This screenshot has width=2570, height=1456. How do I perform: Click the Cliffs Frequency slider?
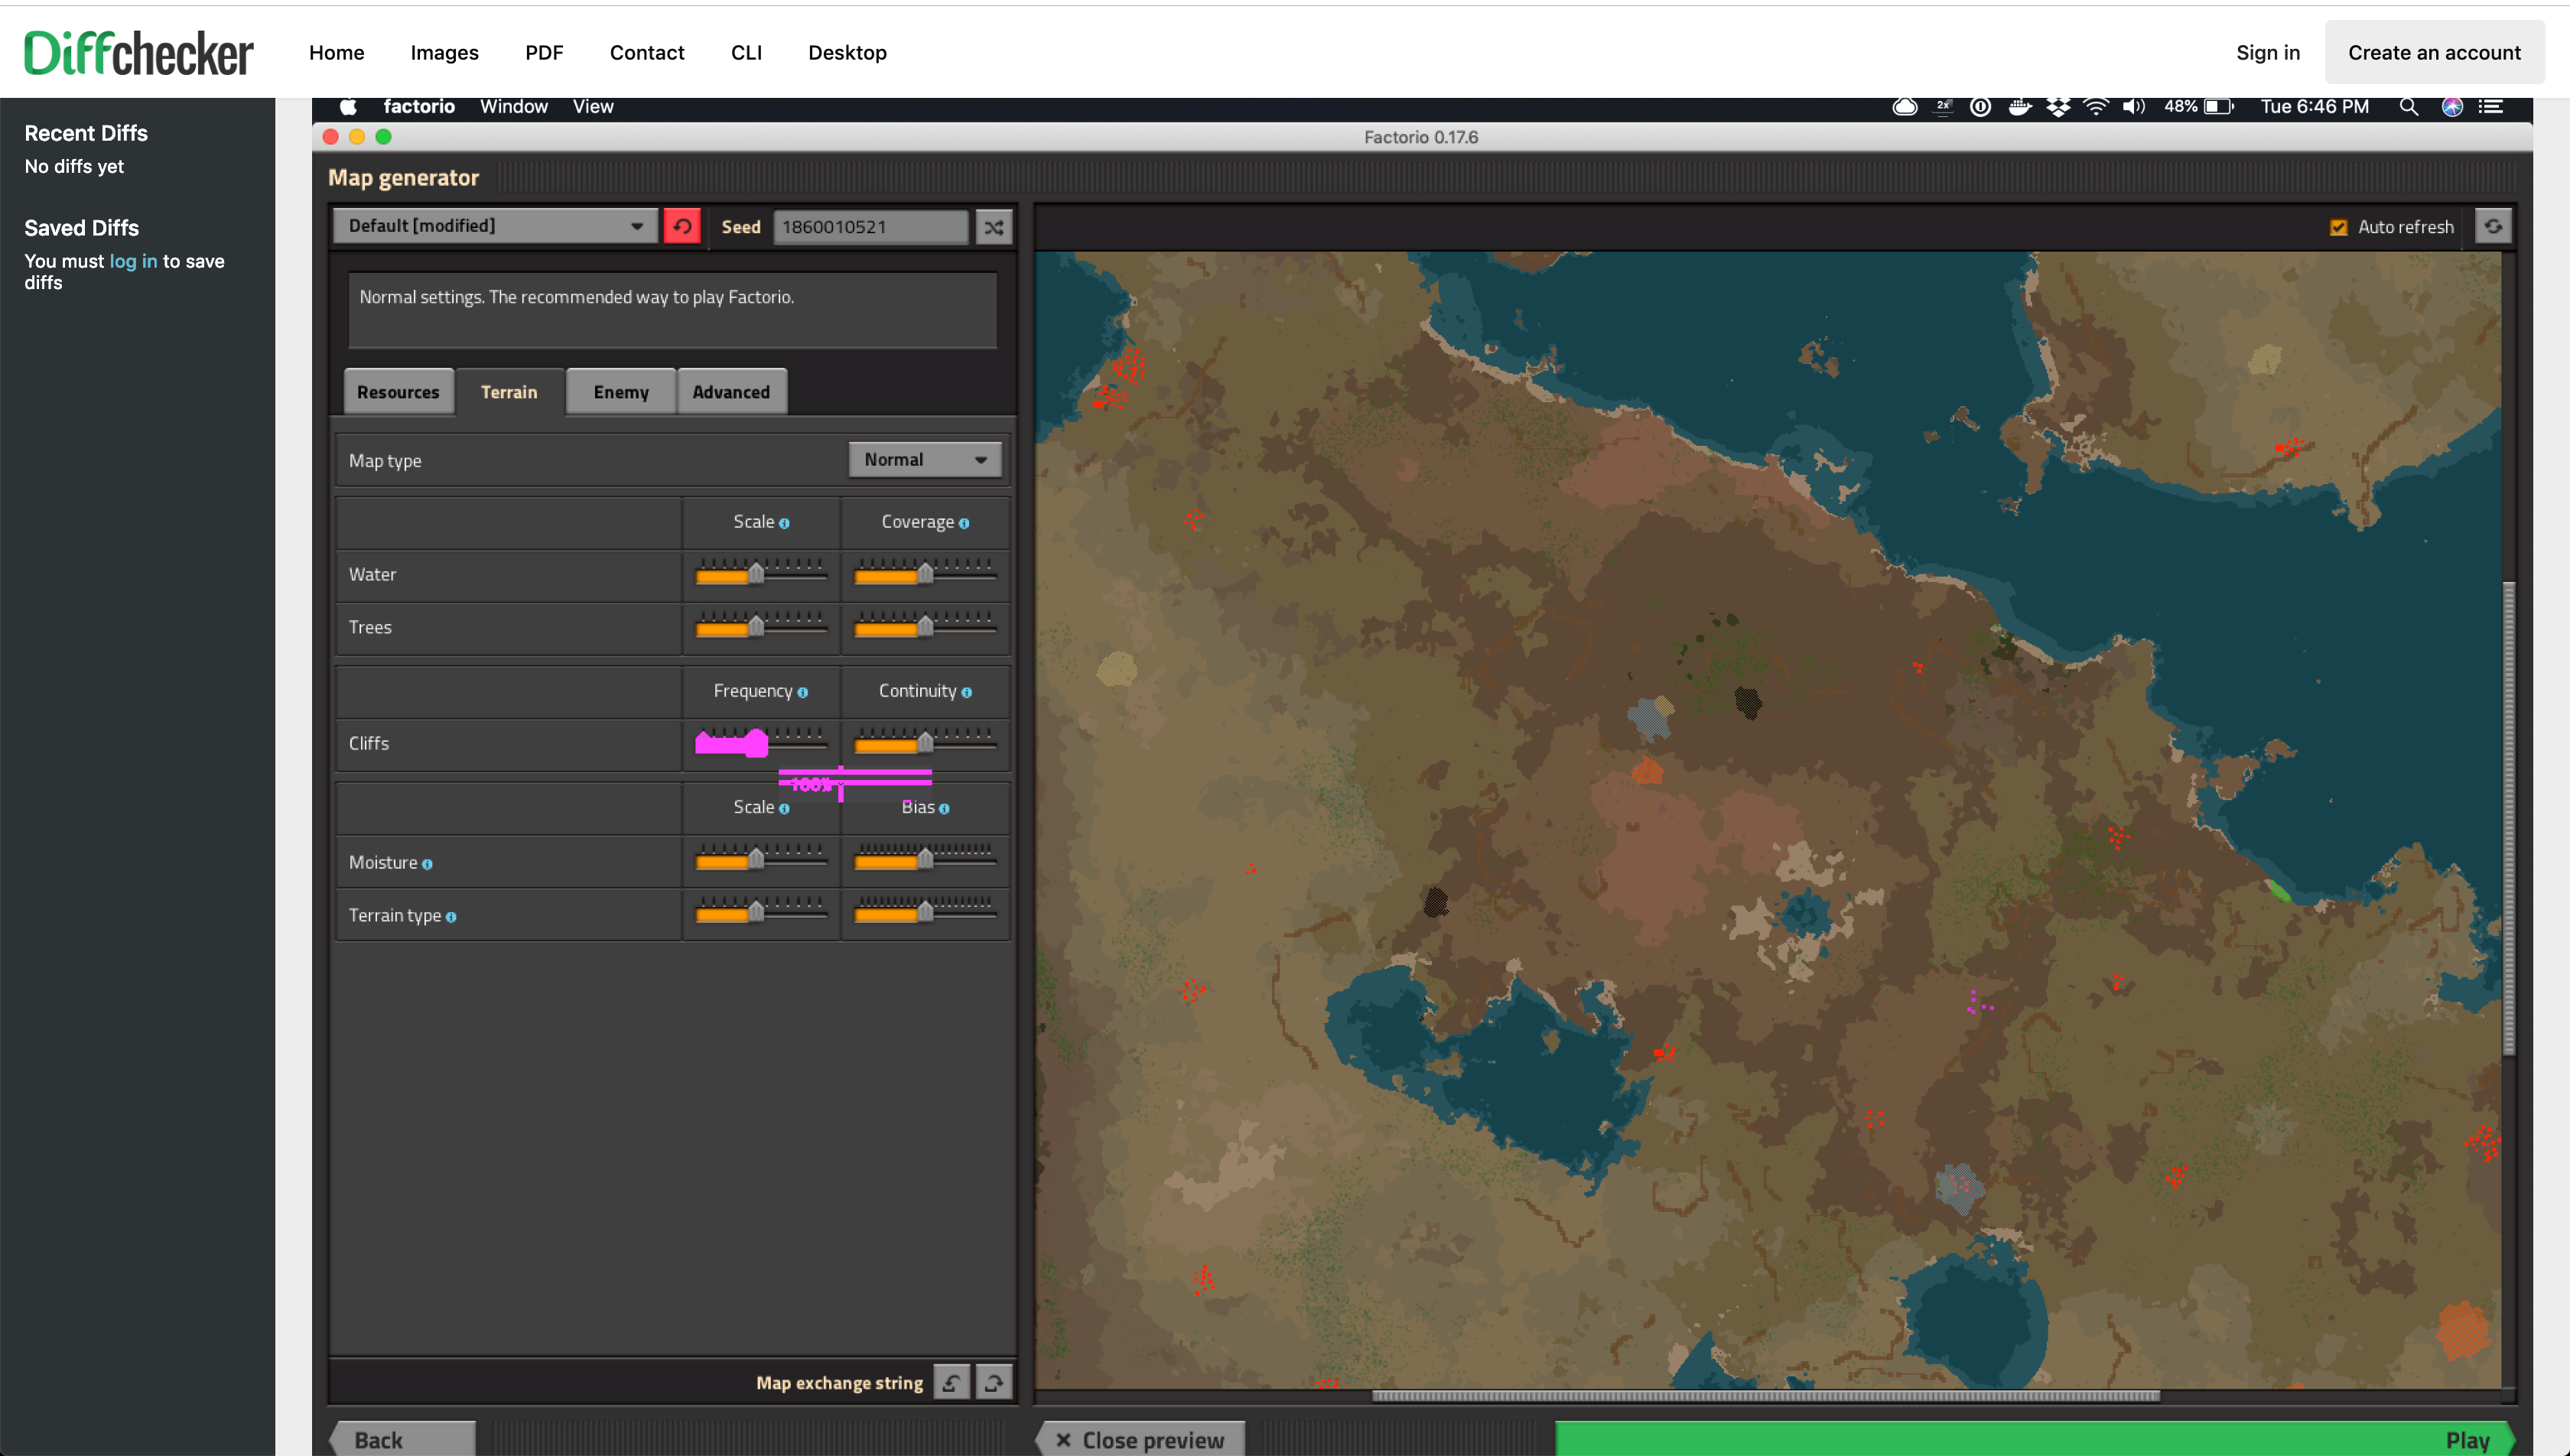click(761, 742)
